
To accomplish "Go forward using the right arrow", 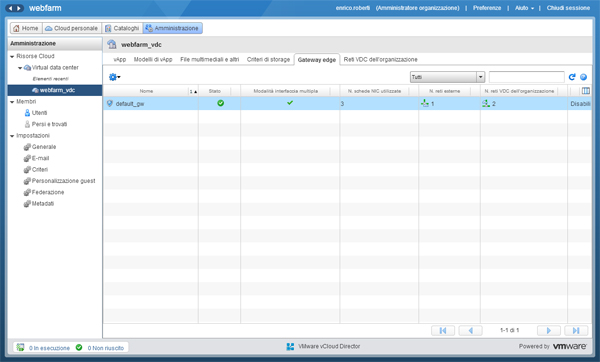I will [19, 8].
